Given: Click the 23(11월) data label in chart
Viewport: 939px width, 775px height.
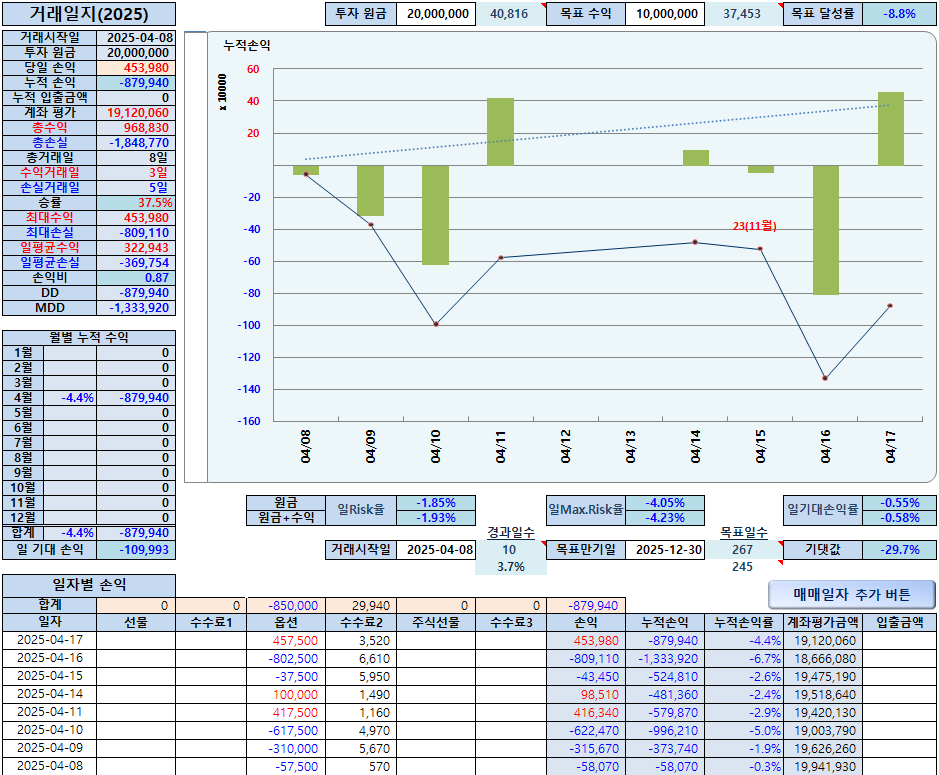Looking at the screenshot, I should click(x=755, y=226).
